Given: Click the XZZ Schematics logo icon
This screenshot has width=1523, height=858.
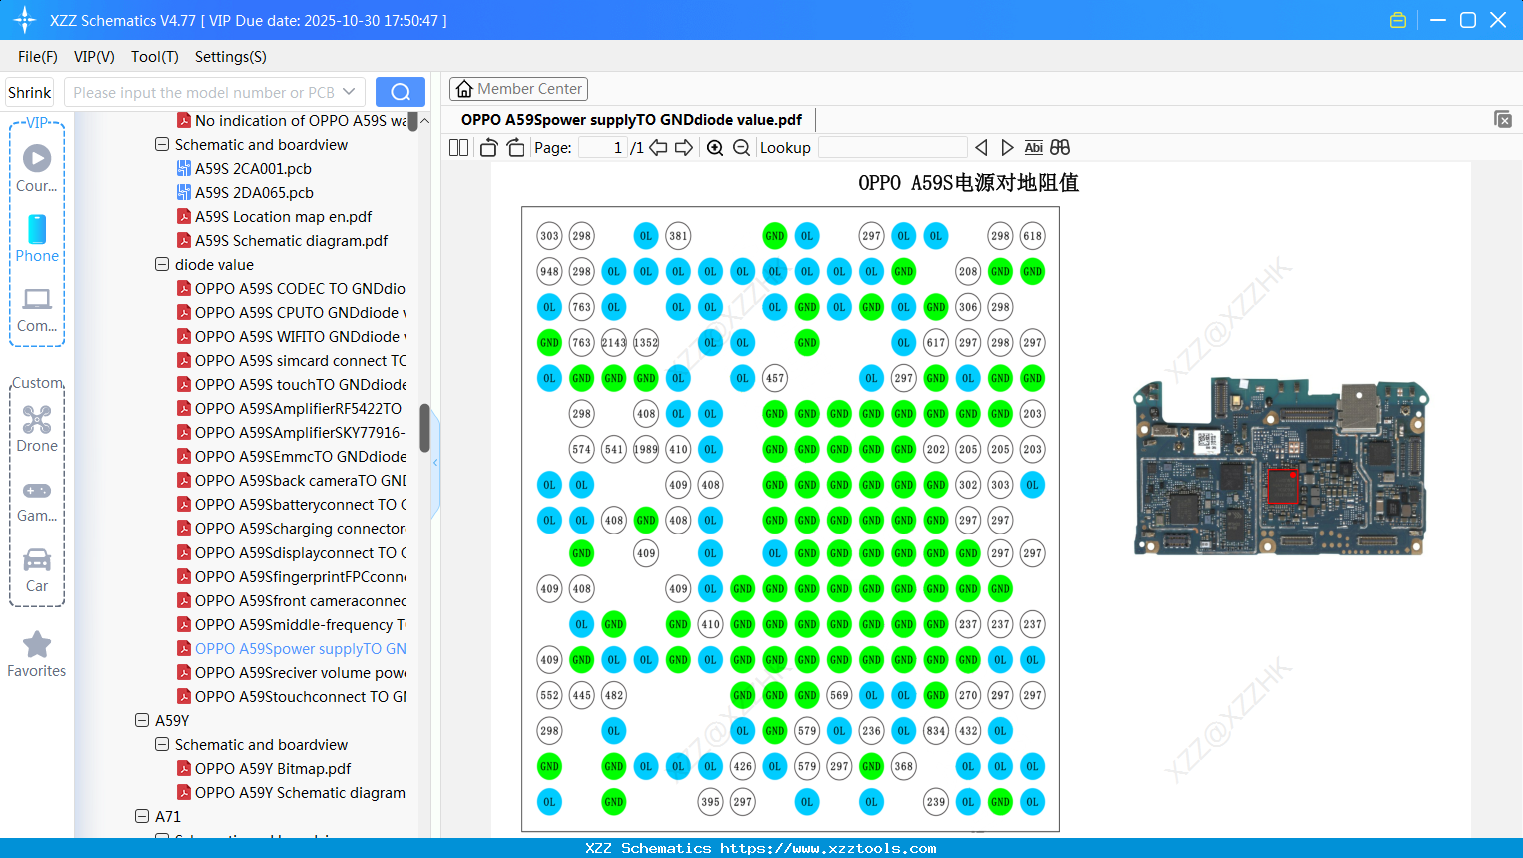Looking at the screenshot, I should click(25, 20).
